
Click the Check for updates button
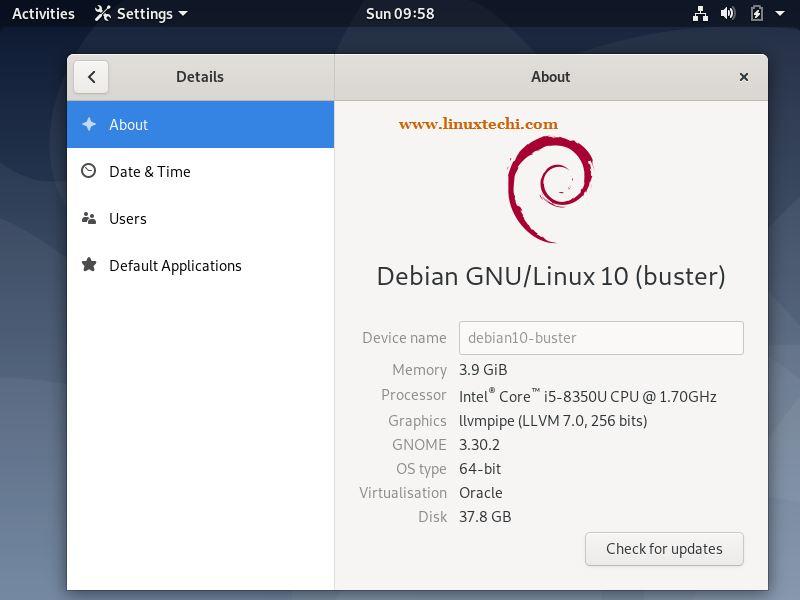pos(664,548)
